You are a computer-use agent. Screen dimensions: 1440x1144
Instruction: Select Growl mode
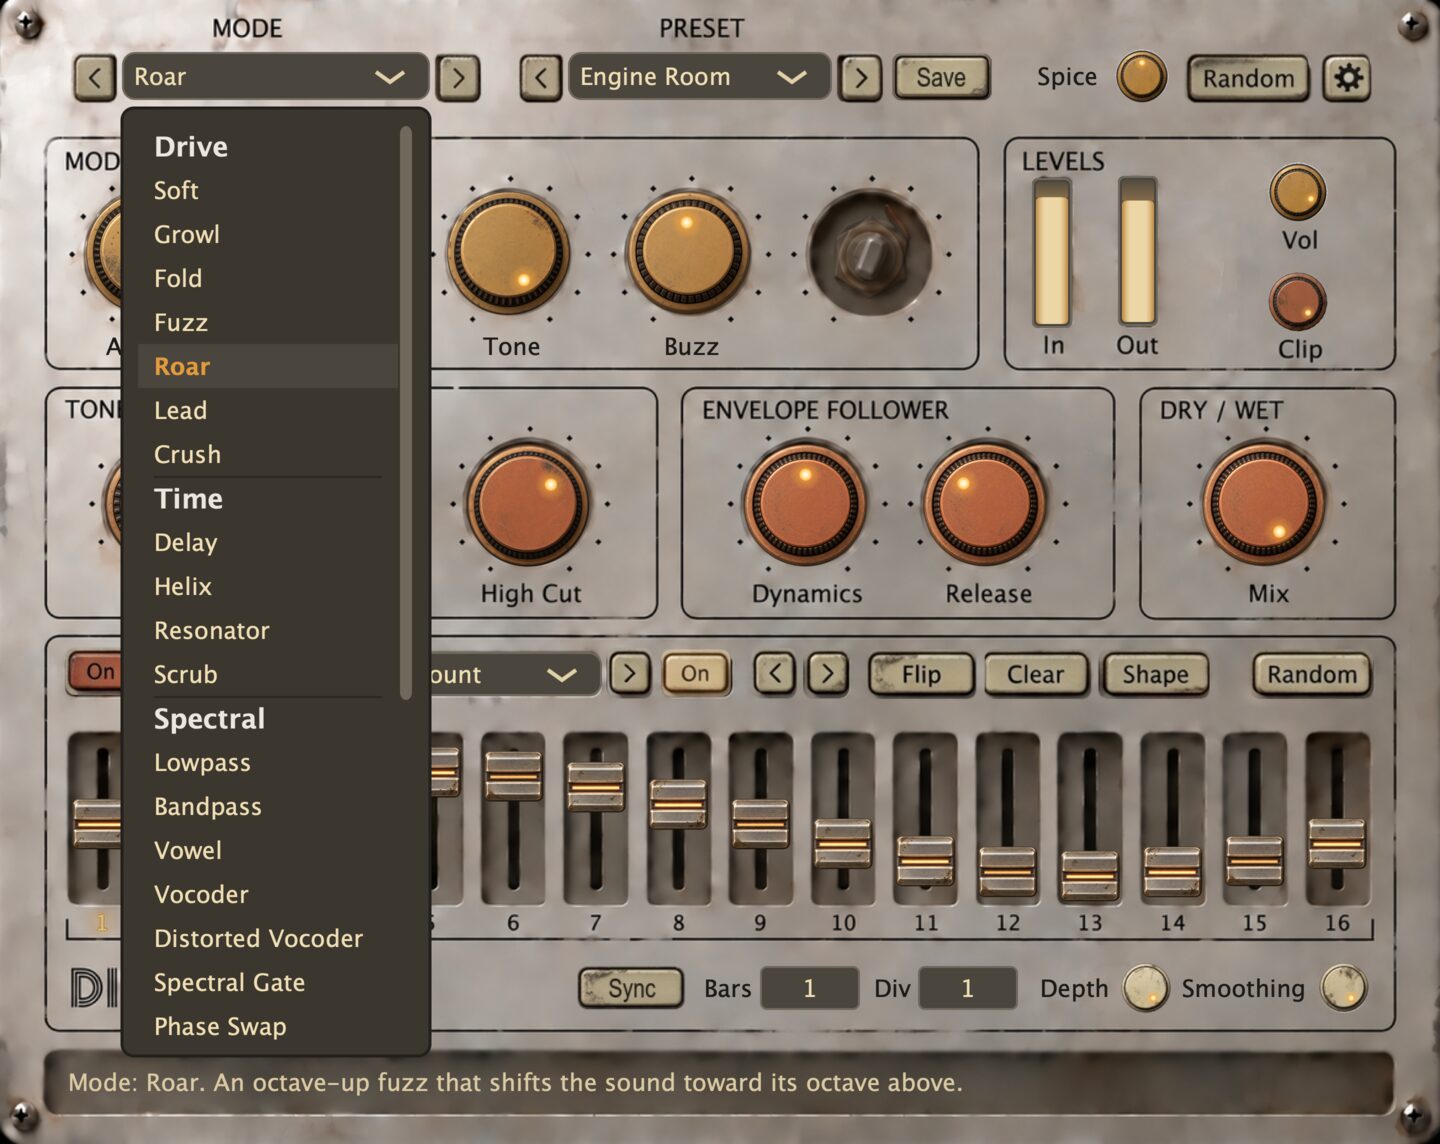click(x=268, y=234)
